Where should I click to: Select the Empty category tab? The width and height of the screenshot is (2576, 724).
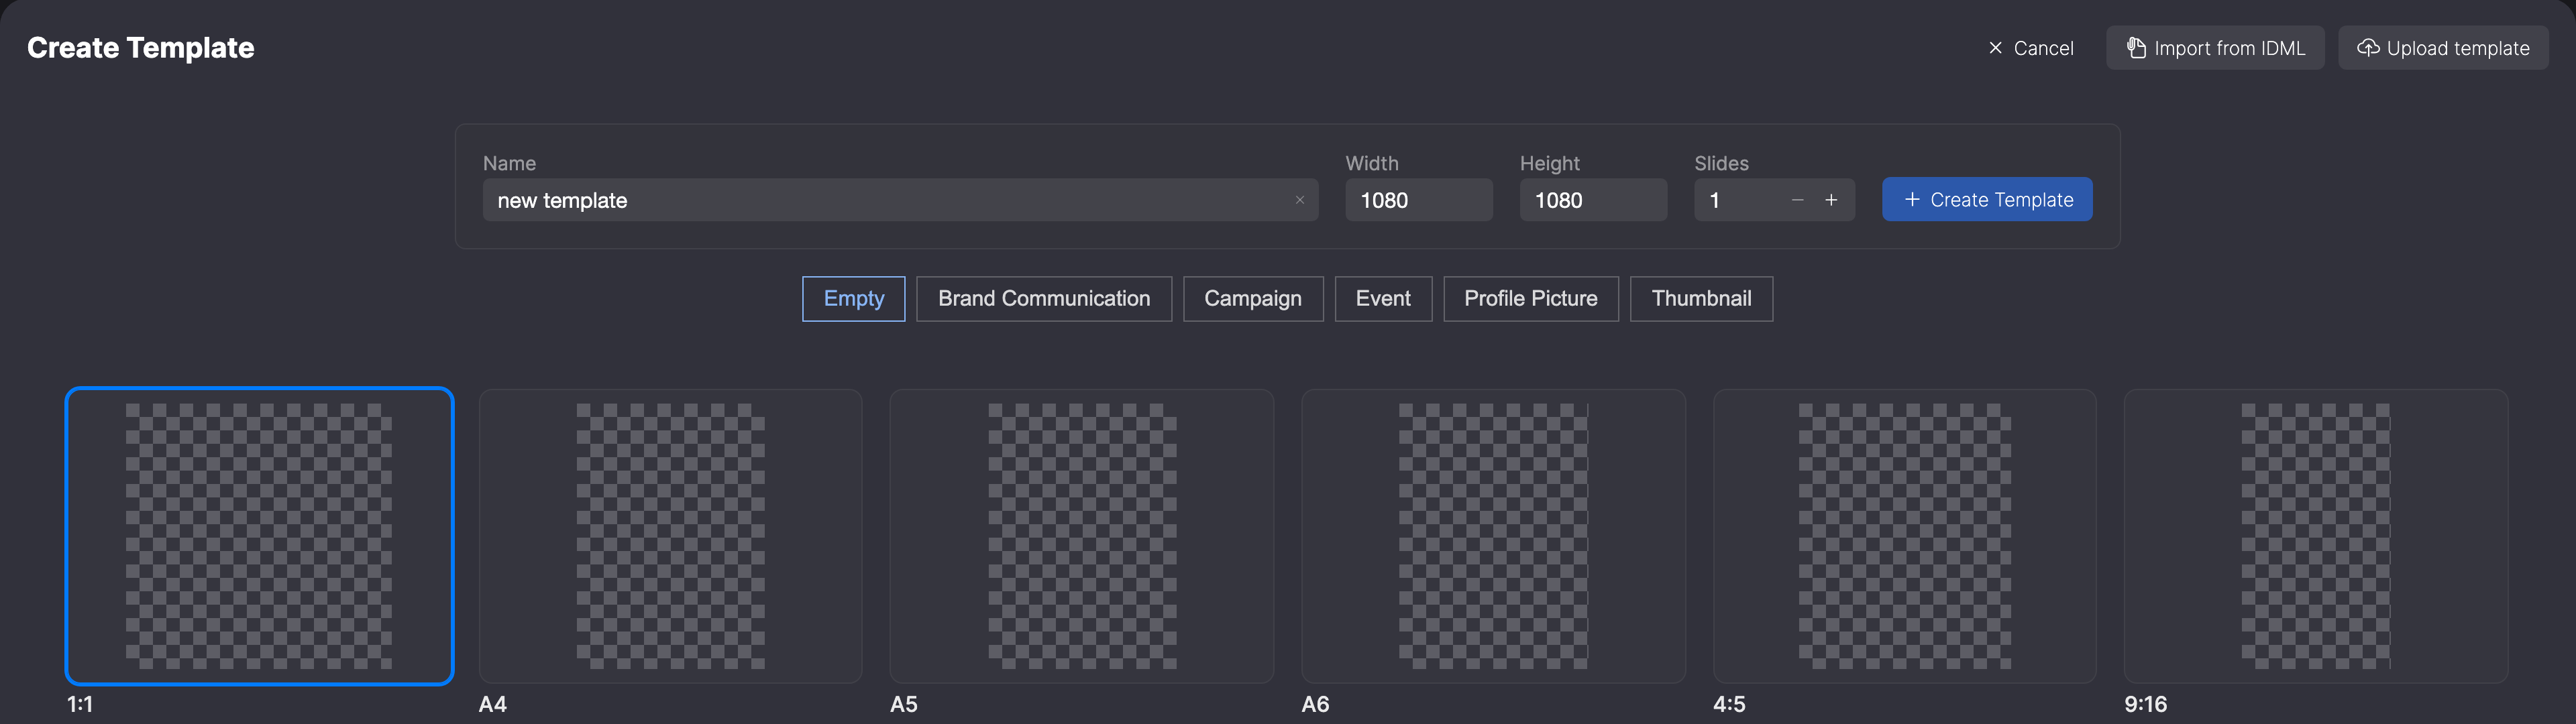[854, 299]
